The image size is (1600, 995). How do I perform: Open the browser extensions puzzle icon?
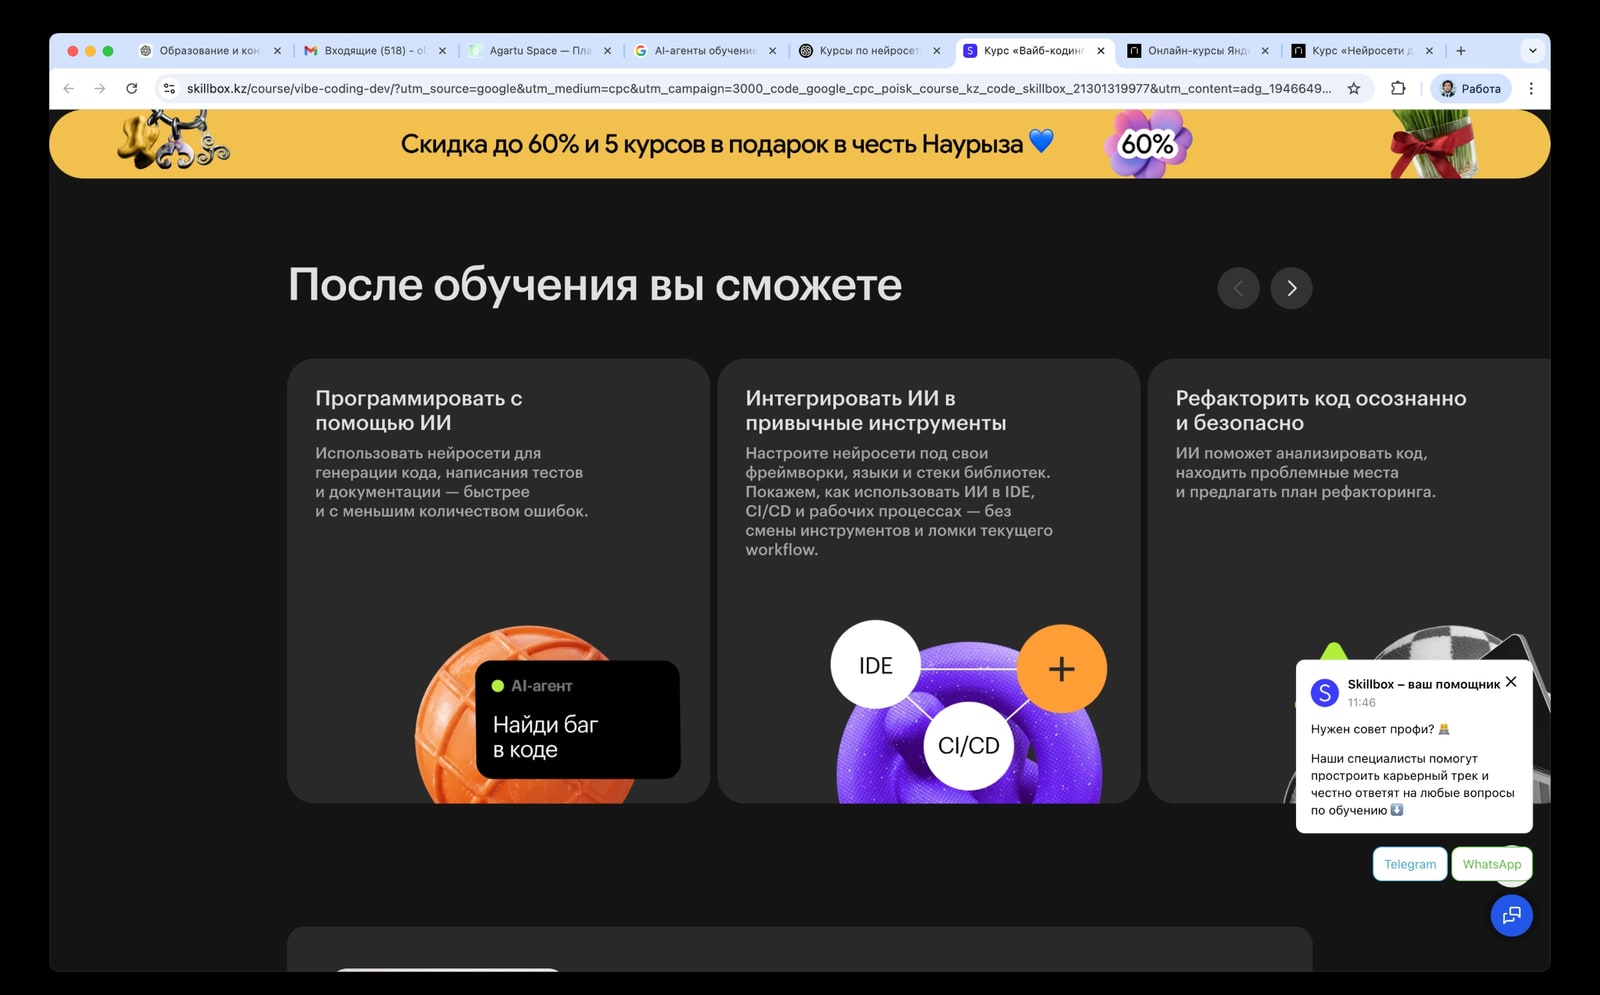1398,89
